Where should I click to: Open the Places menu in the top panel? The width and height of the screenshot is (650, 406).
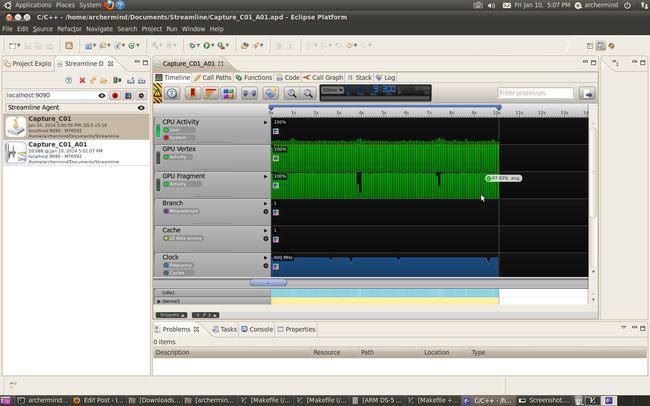[x=65, y=5]
